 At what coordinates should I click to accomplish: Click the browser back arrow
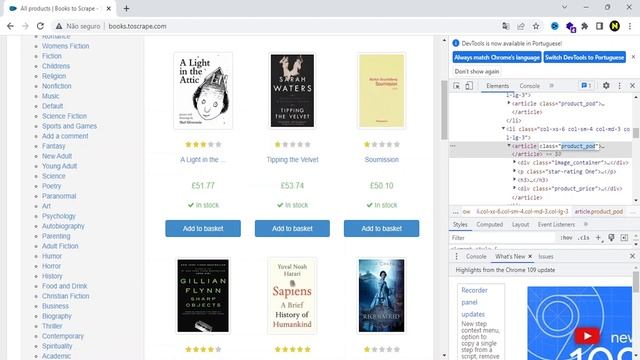point(10,26)
